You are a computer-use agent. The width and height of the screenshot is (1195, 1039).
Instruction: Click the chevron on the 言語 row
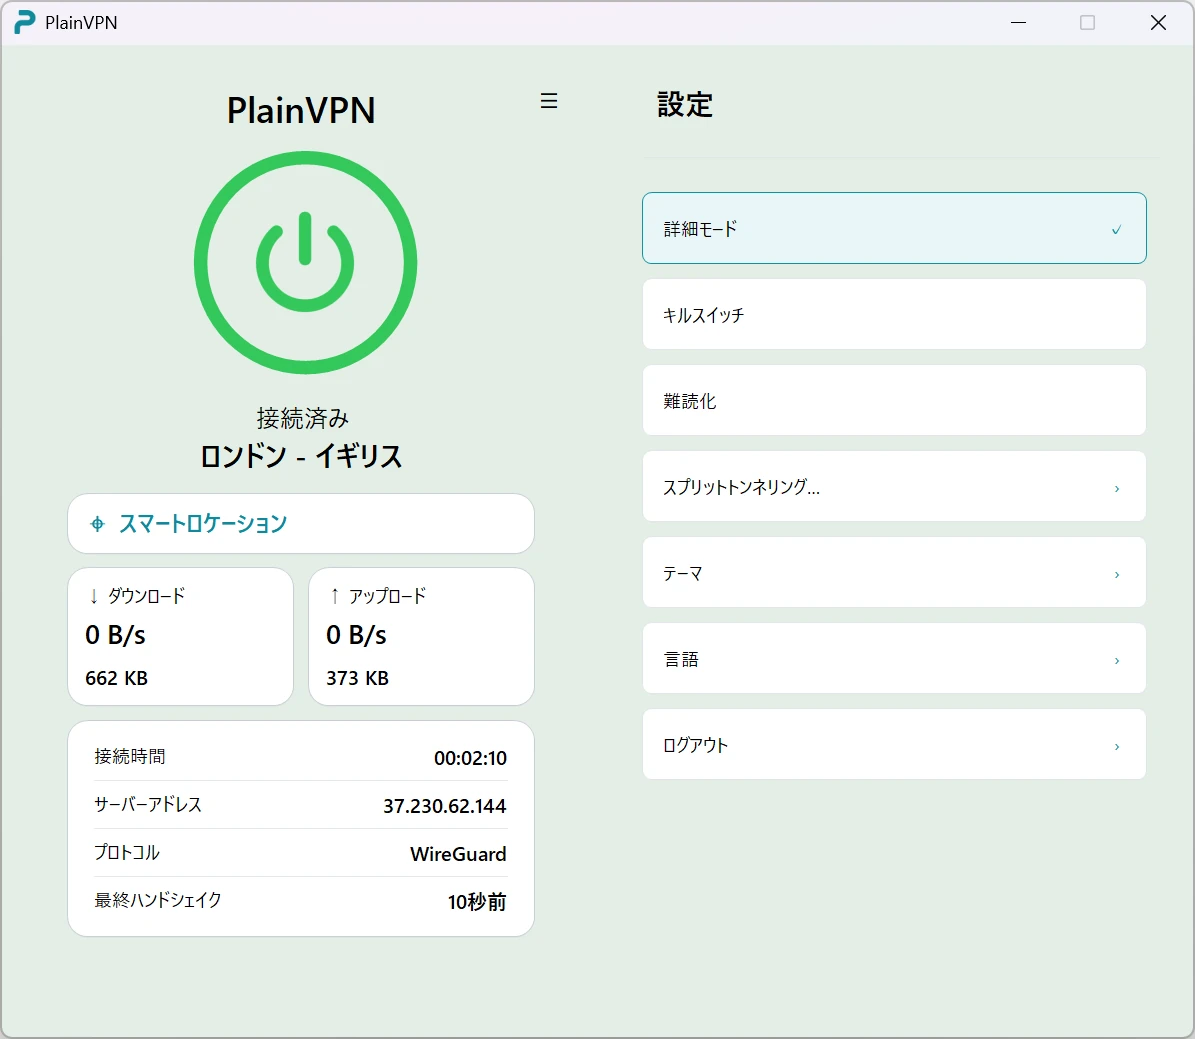[1117, 661]
